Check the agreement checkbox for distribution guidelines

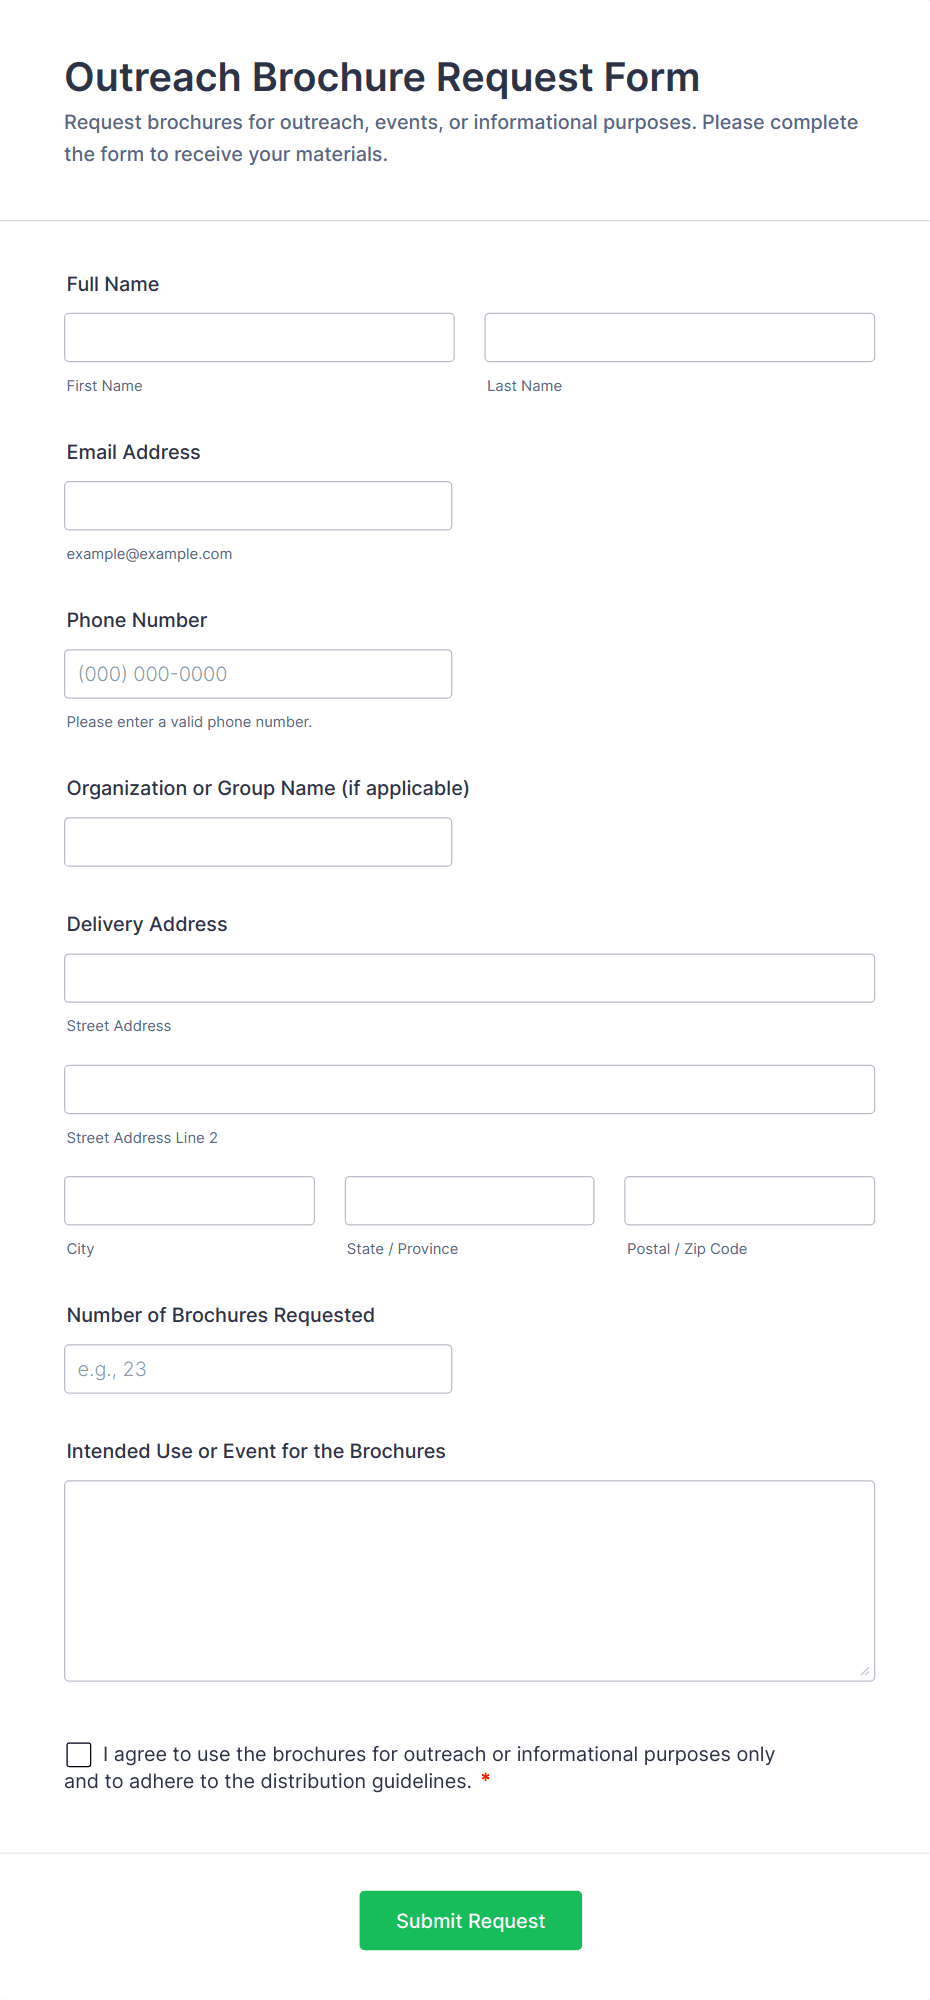point(79,1755)
